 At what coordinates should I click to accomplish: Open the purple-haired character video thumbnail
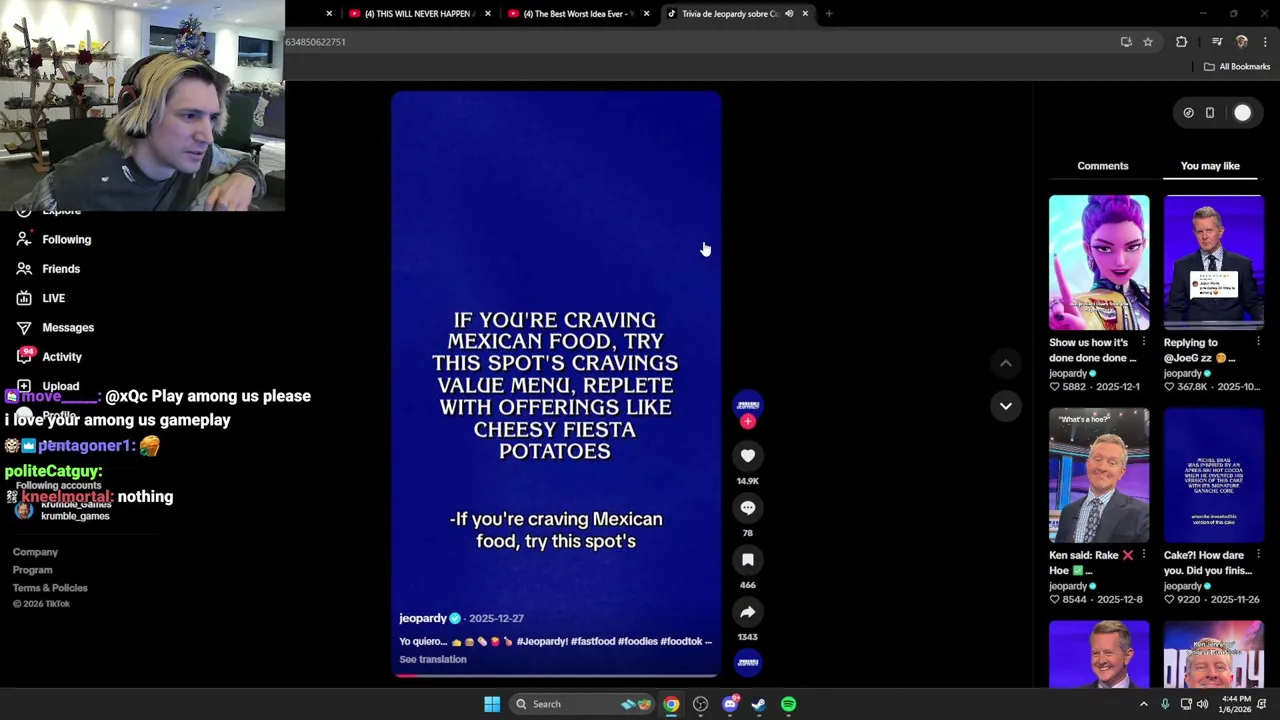(1099, 262)
